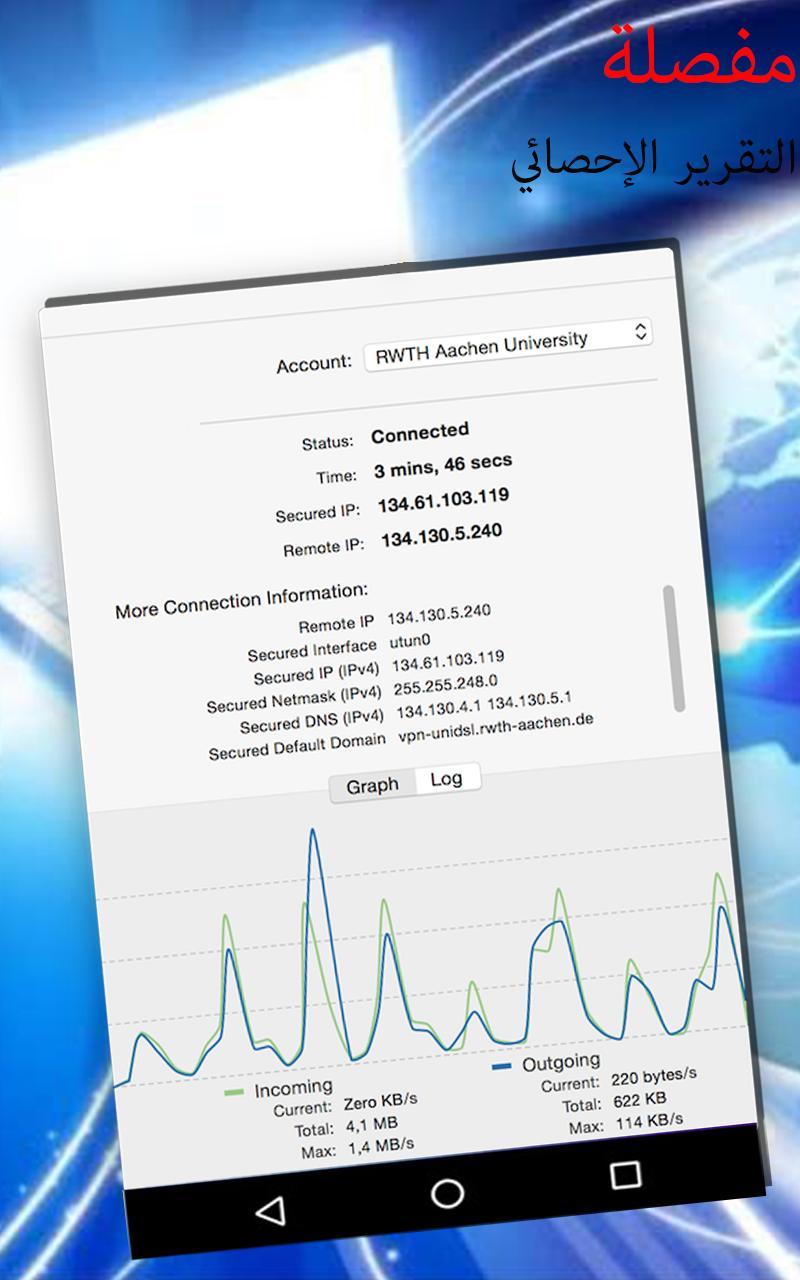The width and height of the screenshot is (800, 1280).
Task: Click the More Connection Information heading
Action: point(241,601)
